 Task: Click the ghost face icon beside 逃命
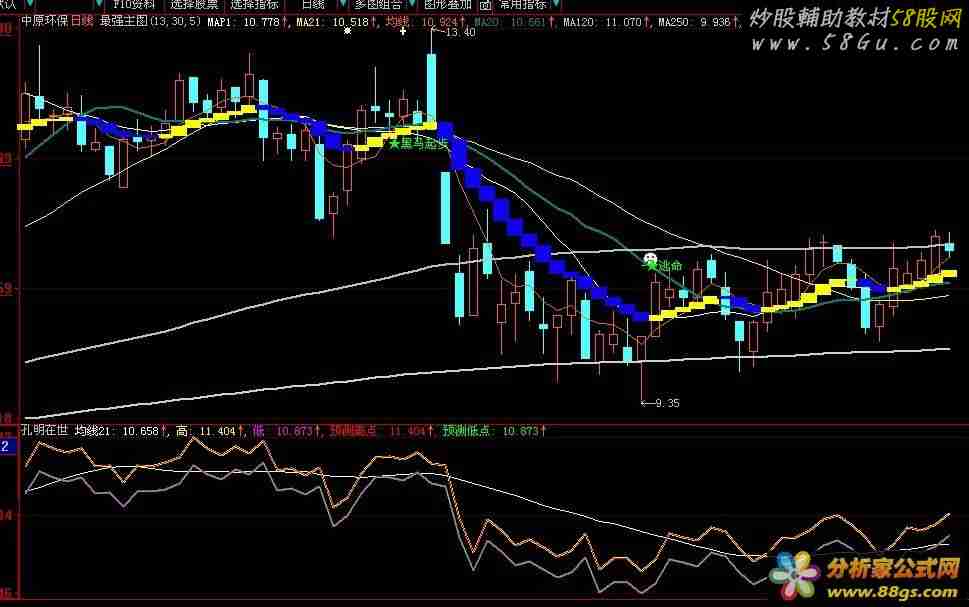(x=650, y=258)
